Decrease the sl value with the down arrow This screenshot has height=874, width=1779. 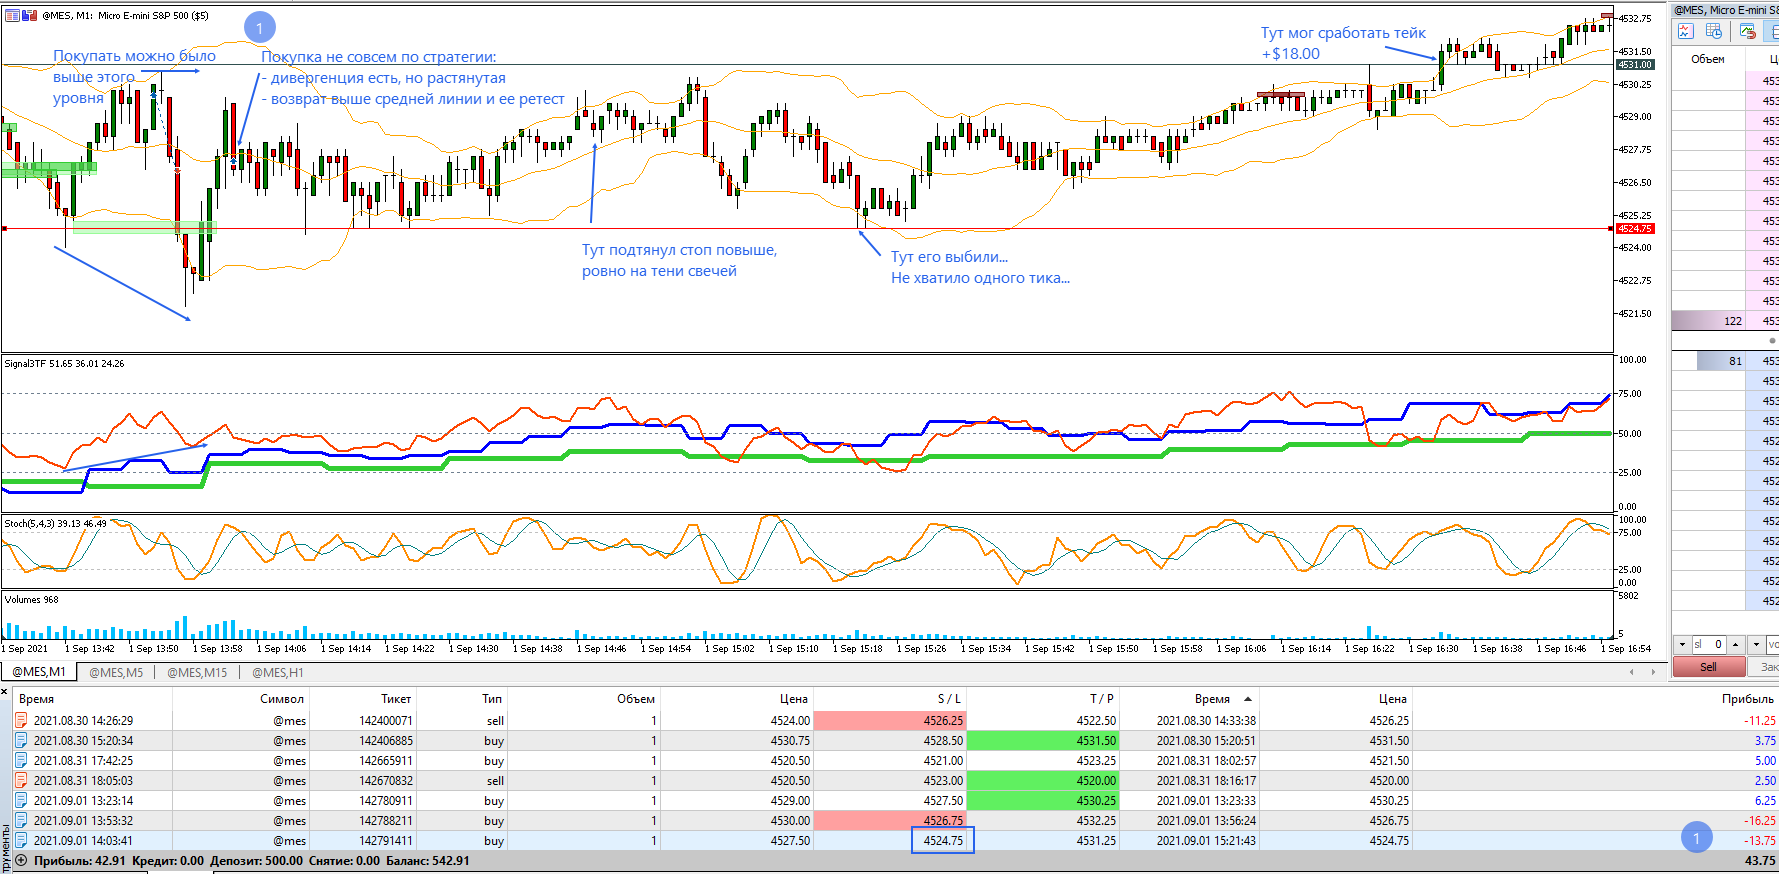point(1683,644)
